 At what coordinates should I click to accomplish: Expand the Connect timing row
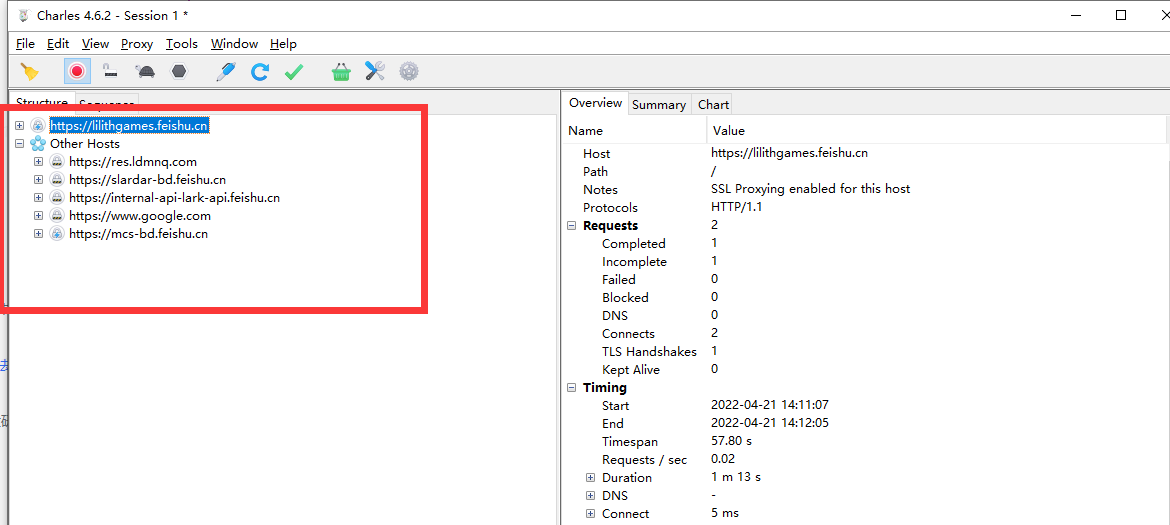click(x=590, y=513)
